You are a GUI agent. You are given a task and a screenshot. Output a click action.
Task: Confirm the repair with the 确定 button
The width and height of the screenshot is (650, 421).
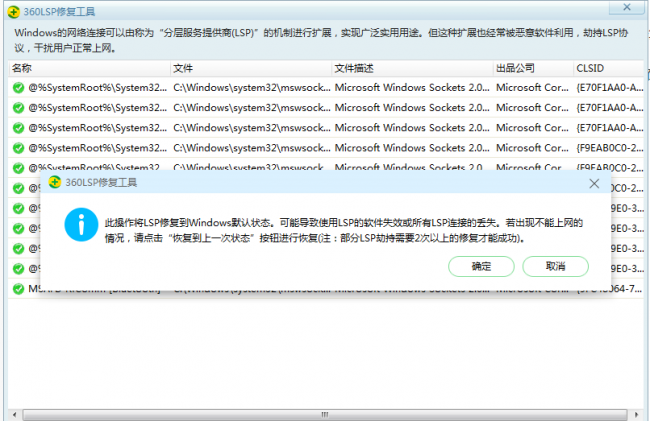(x=481, y=266)
